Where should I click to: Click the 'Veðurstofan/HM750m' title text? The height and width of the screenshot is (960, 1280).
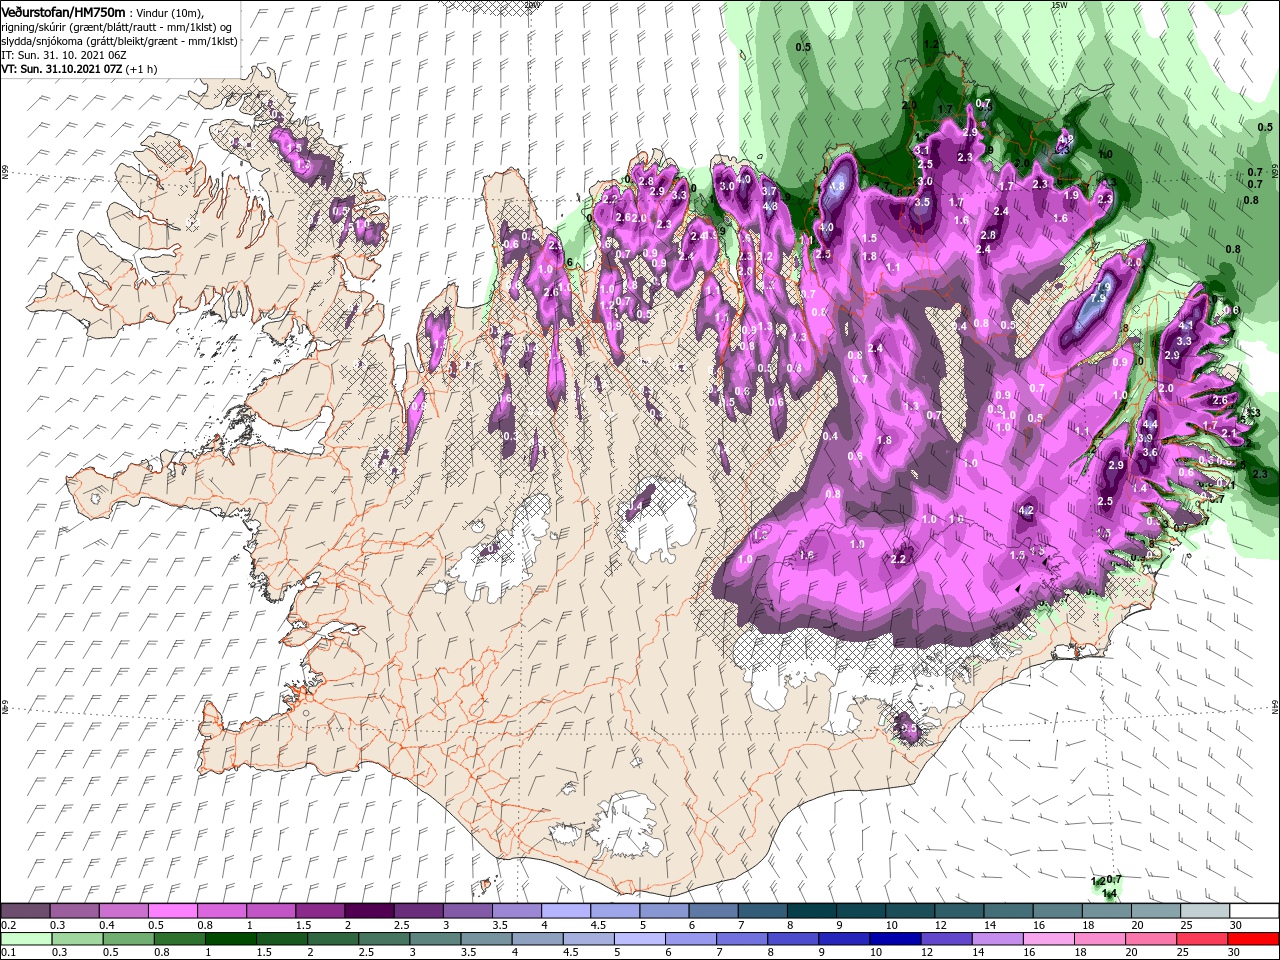64,11
